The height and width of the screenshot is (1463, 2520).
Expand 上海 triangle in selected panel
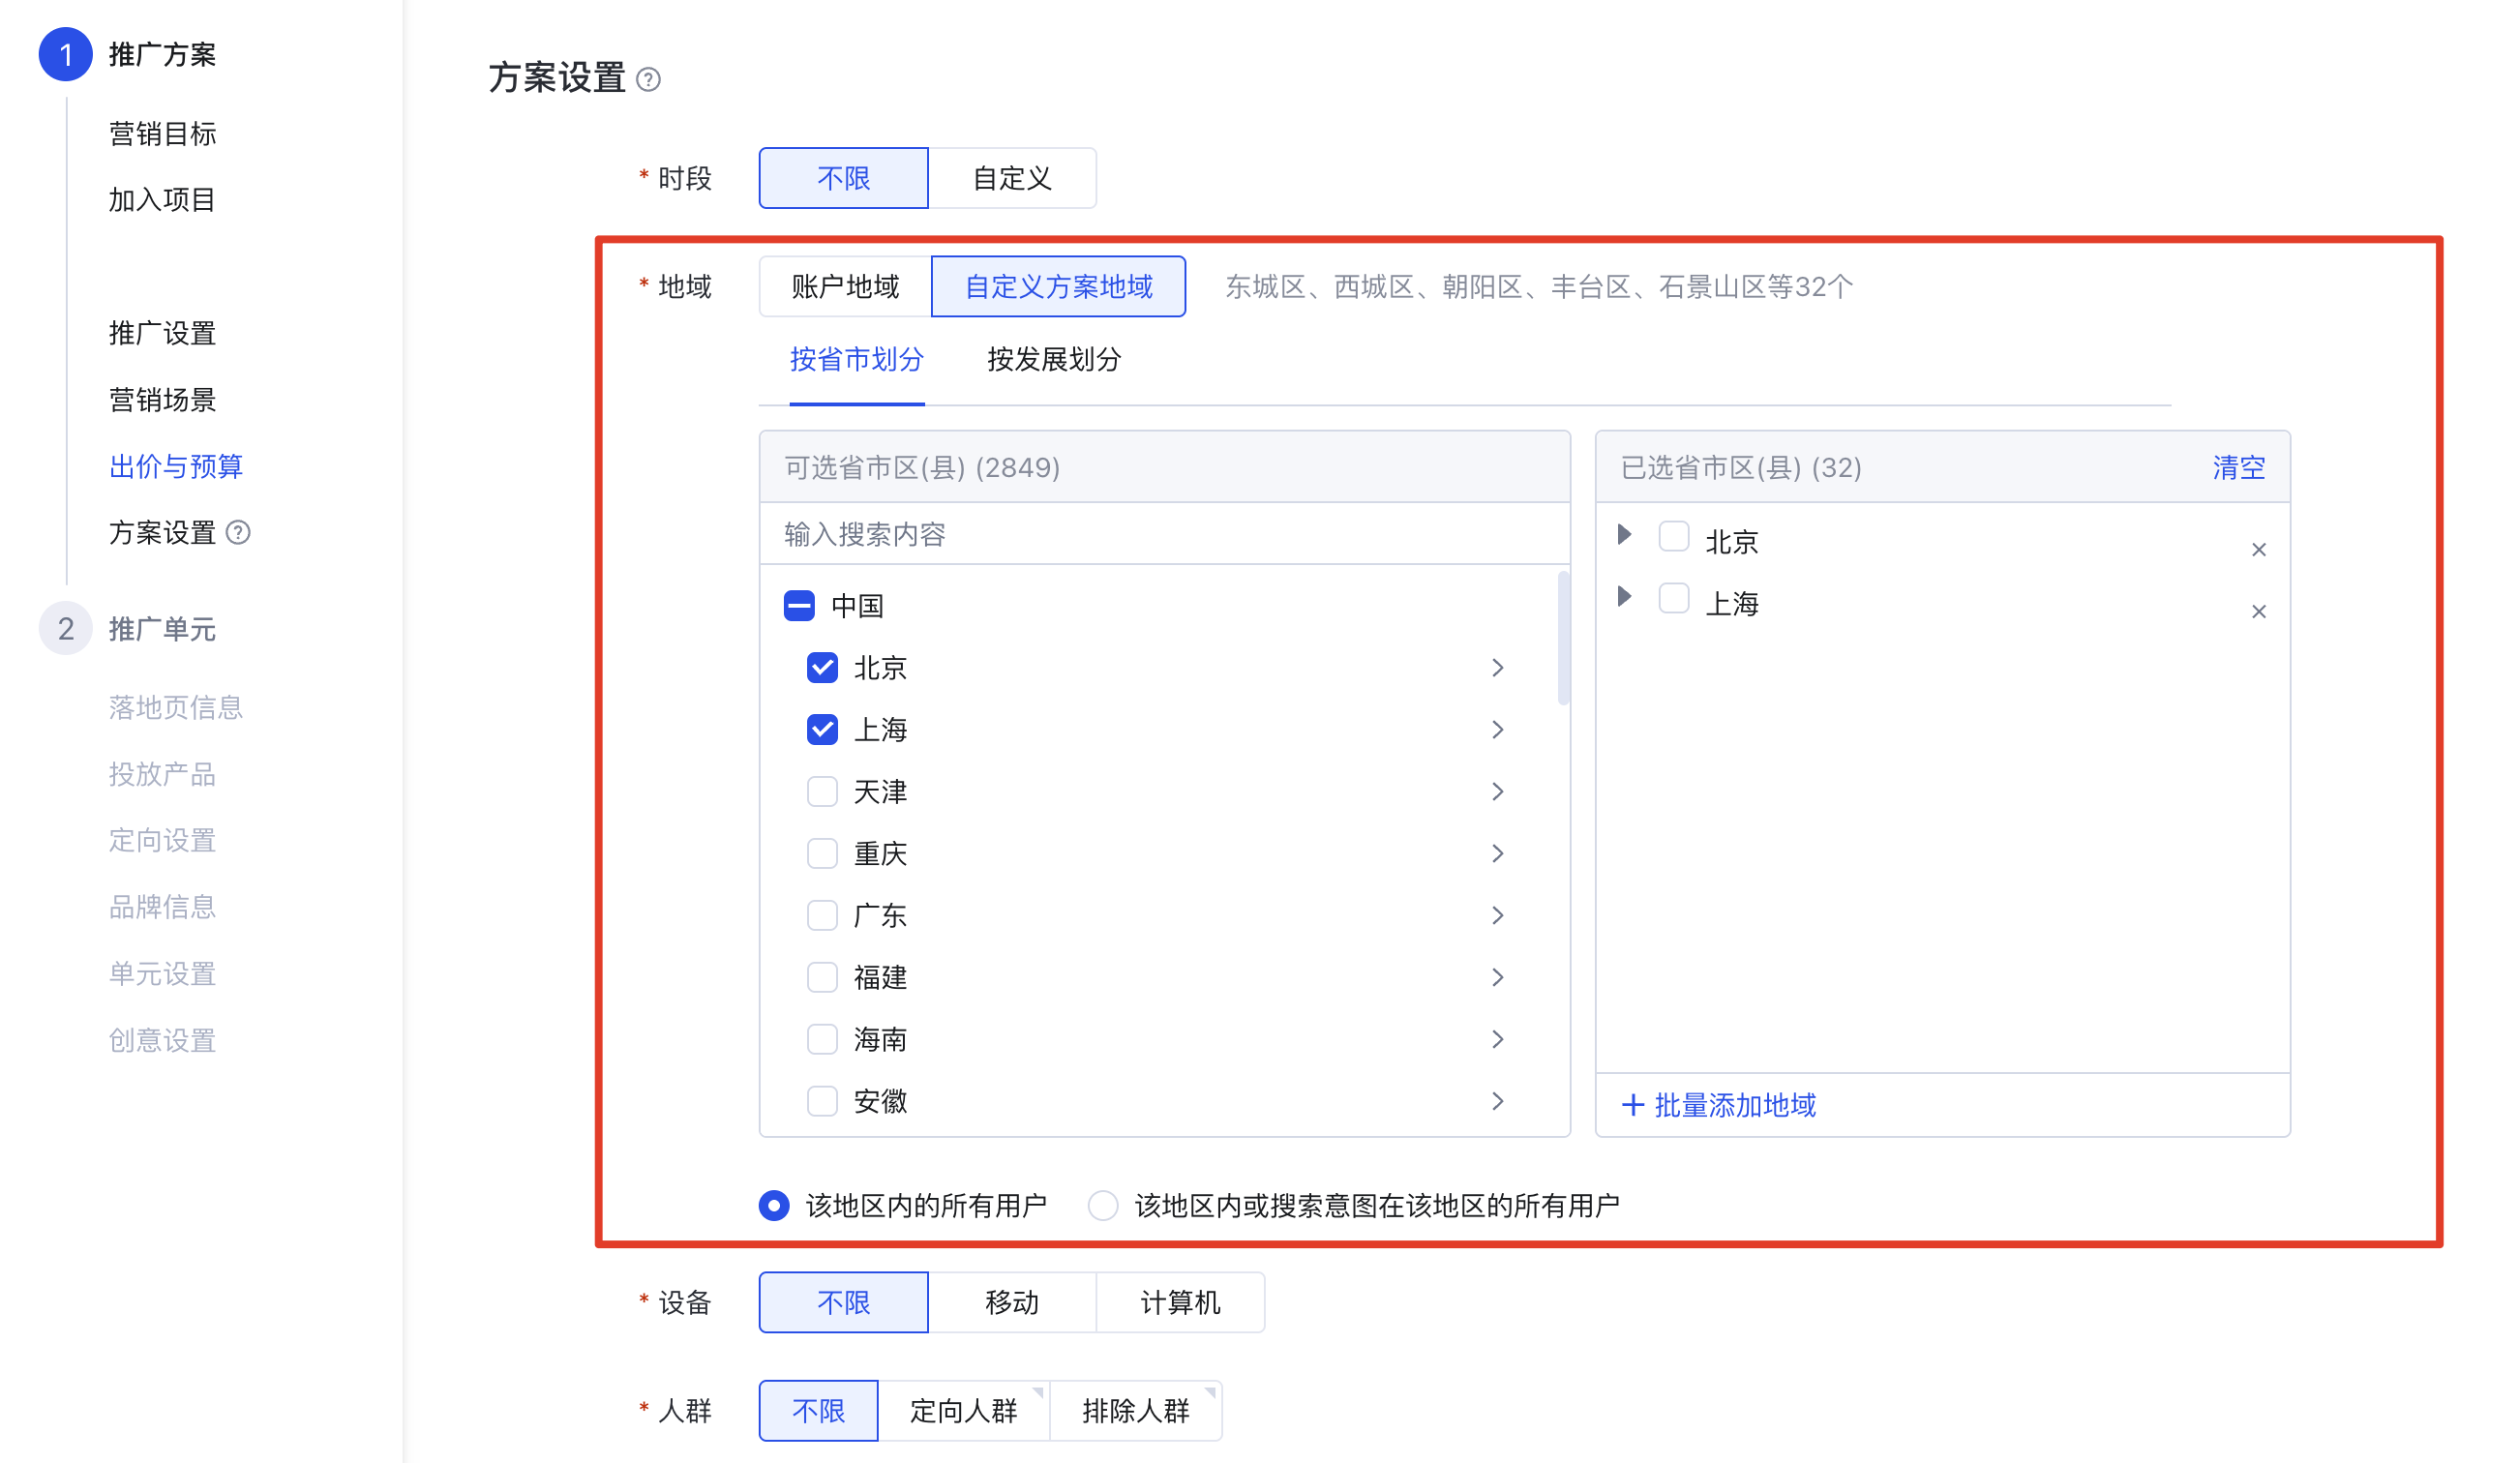click(1625, 597)
